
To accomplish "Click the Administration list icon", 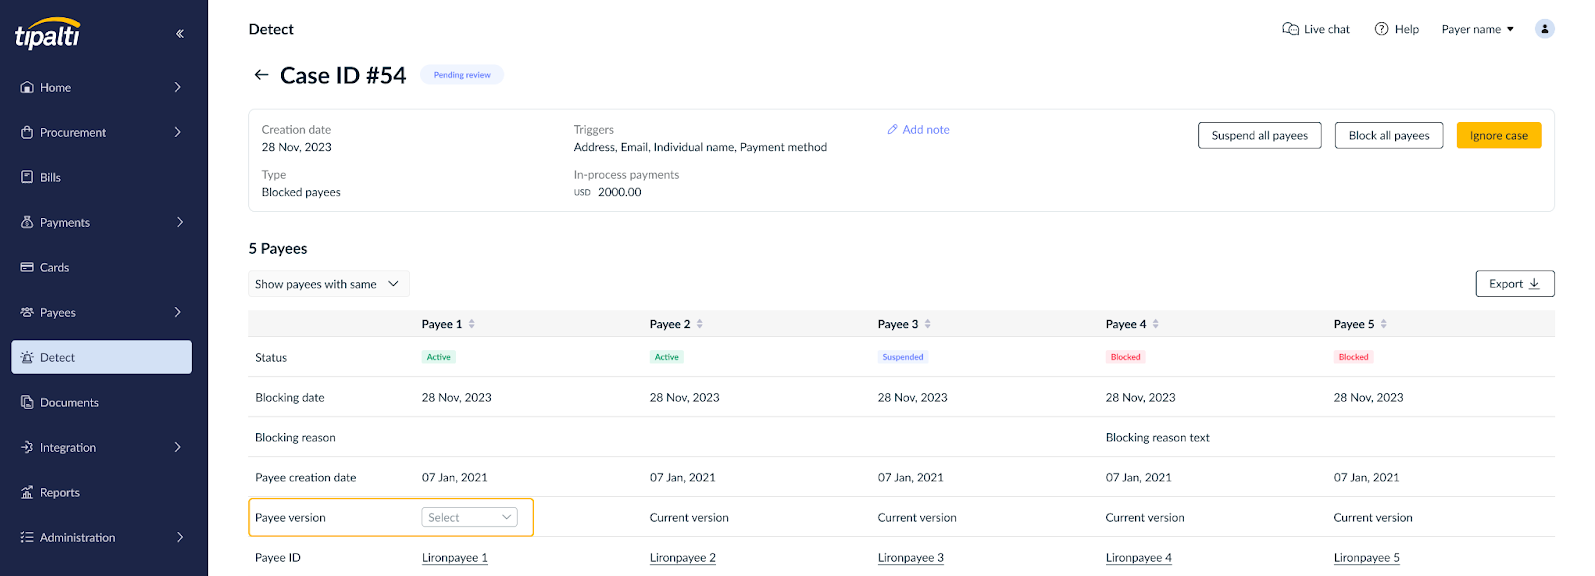I will point(27,537).
